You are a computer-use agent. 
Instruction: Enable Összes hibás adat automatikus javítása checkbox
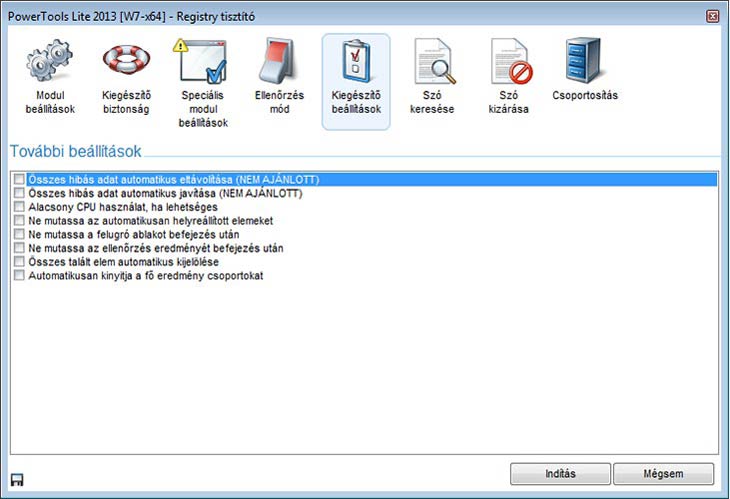point(19,193)
